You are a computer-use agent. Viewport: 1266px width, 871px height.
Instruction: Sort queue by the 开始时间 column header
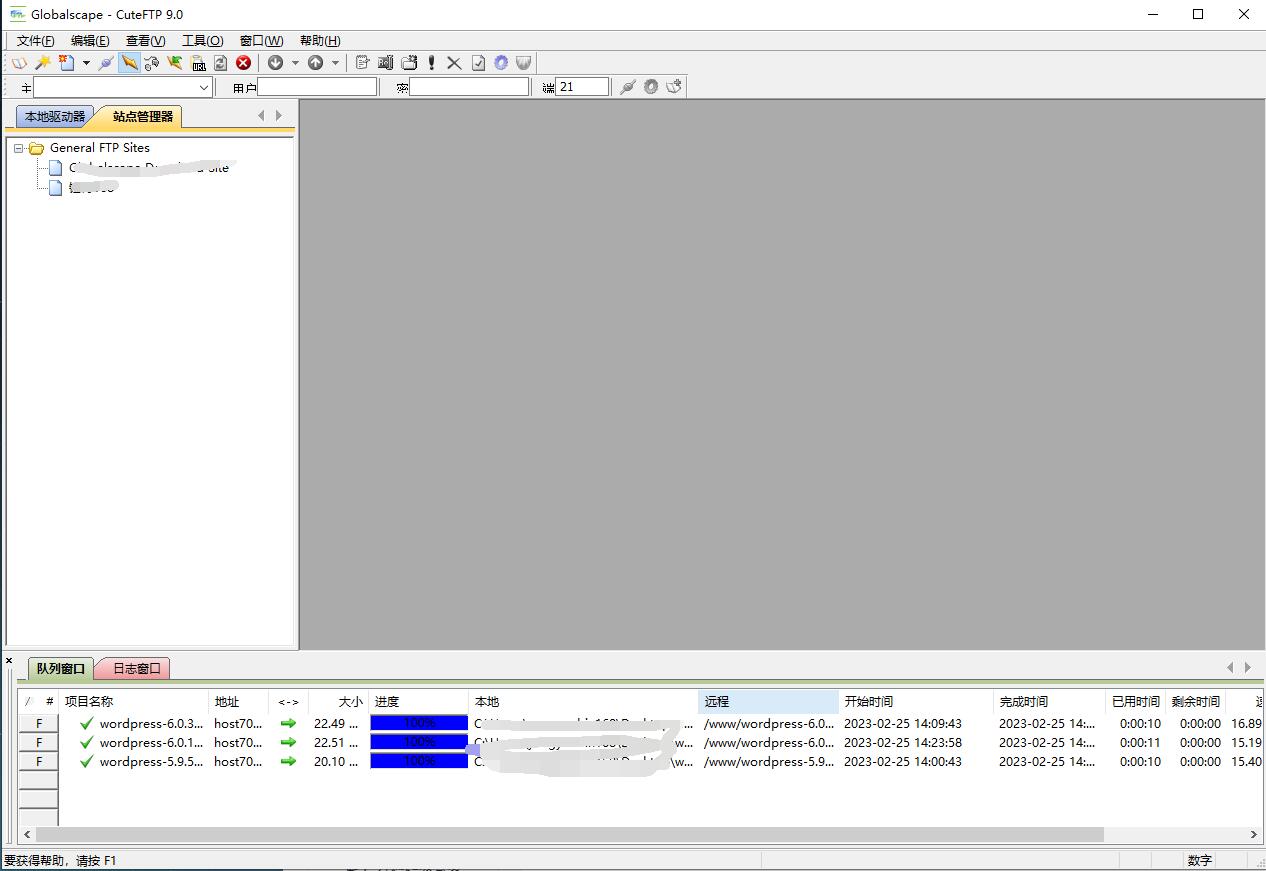916,701
